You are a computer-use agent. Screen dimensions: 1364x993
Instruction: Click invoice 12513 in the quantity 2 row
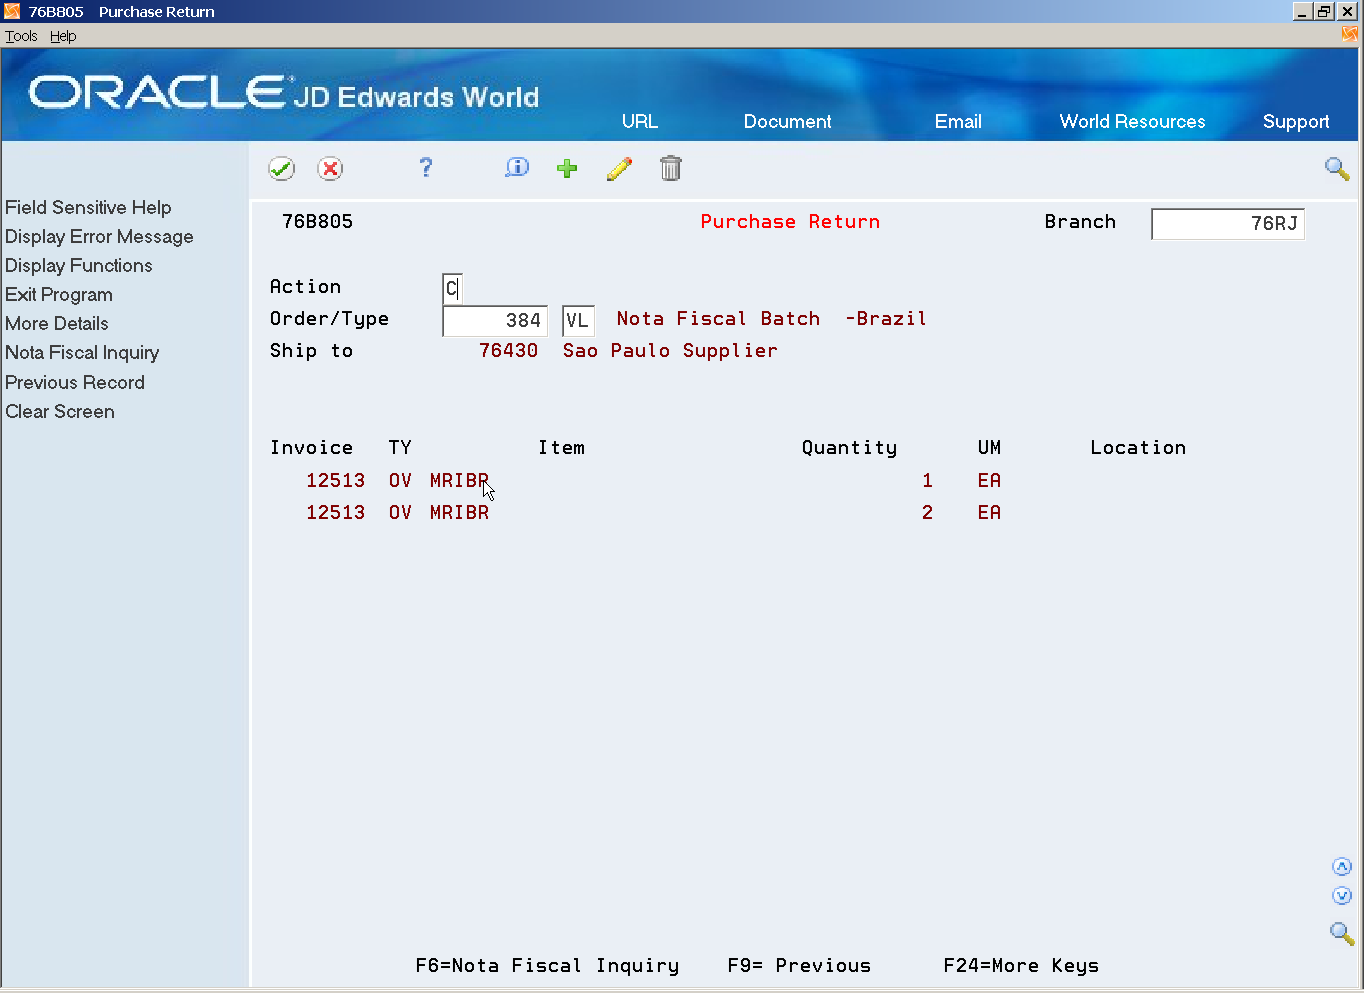(x=335, y=513)
